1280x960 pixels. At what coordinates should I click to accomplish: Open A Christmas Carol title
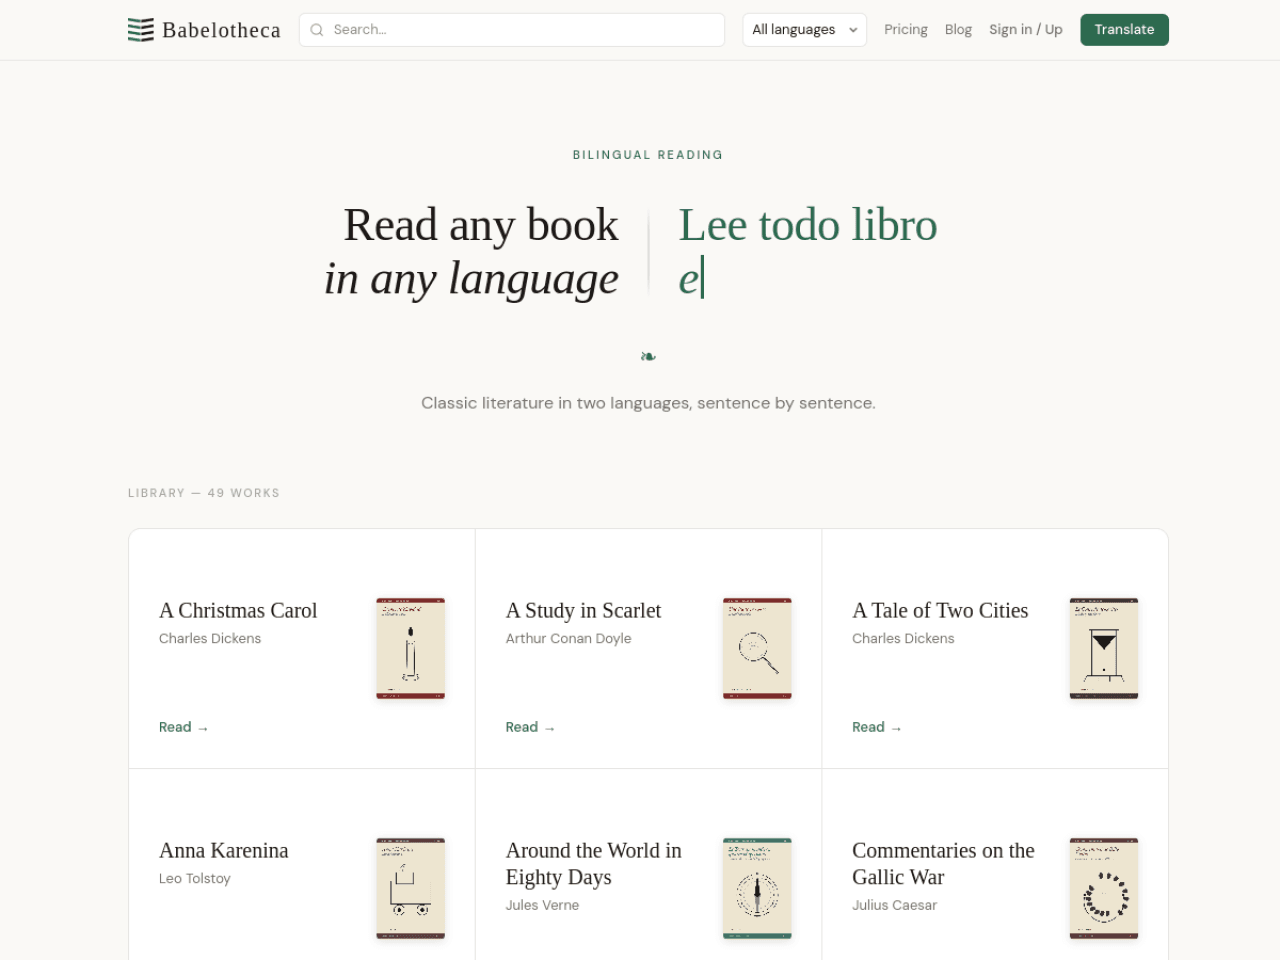click(x=238, y=610)
